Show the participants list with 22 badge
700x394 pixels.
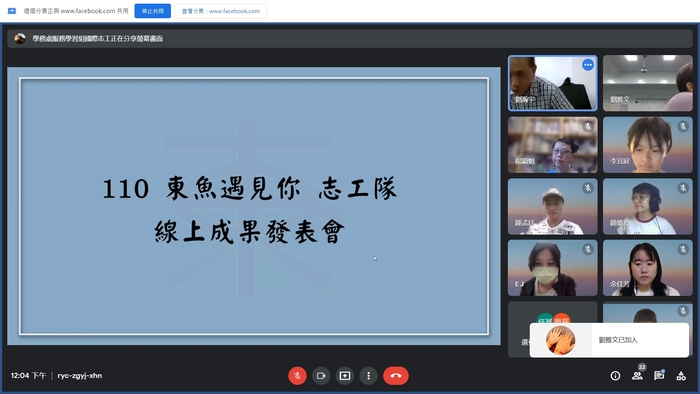coord(638,375)
